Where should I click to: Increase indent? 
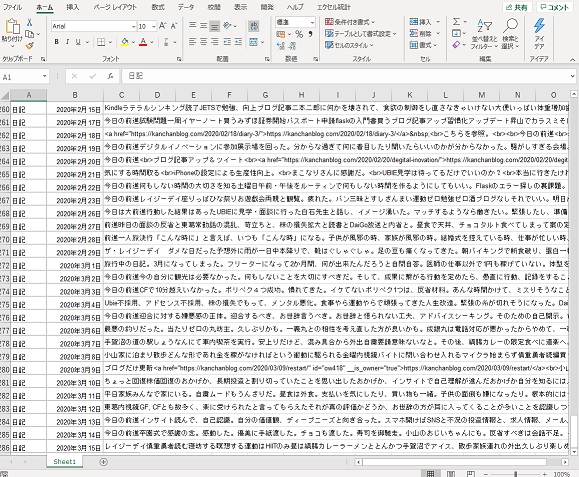[x=238, y=42]
